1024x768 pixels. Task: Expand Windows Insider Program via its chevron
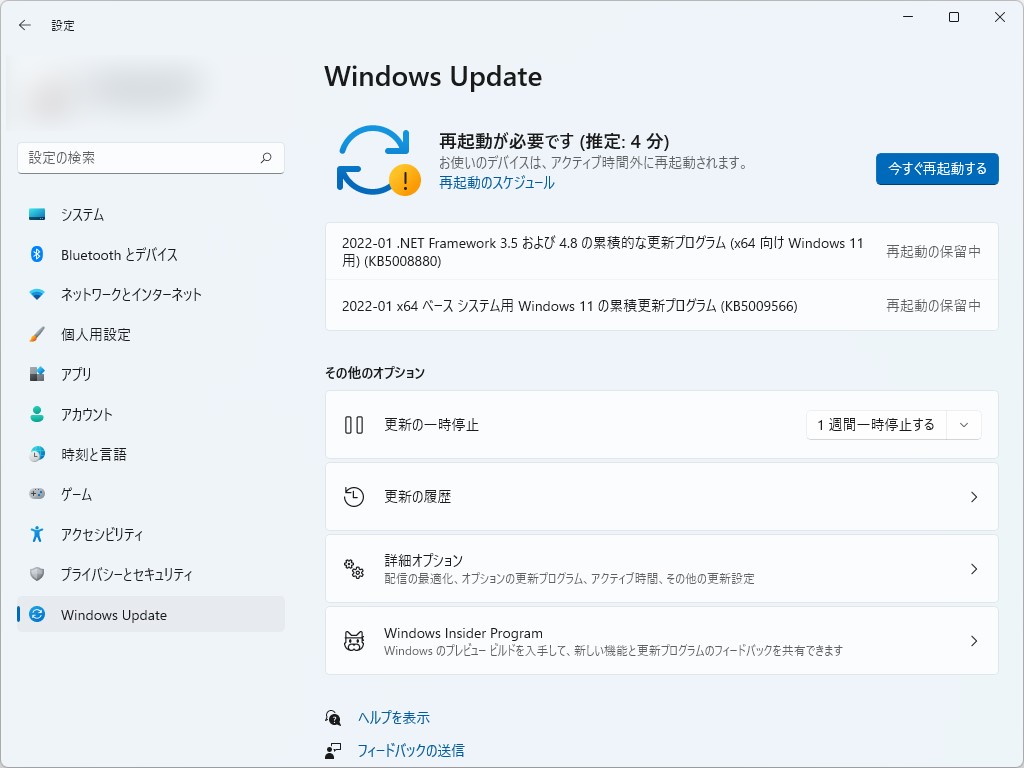(974, 640)
